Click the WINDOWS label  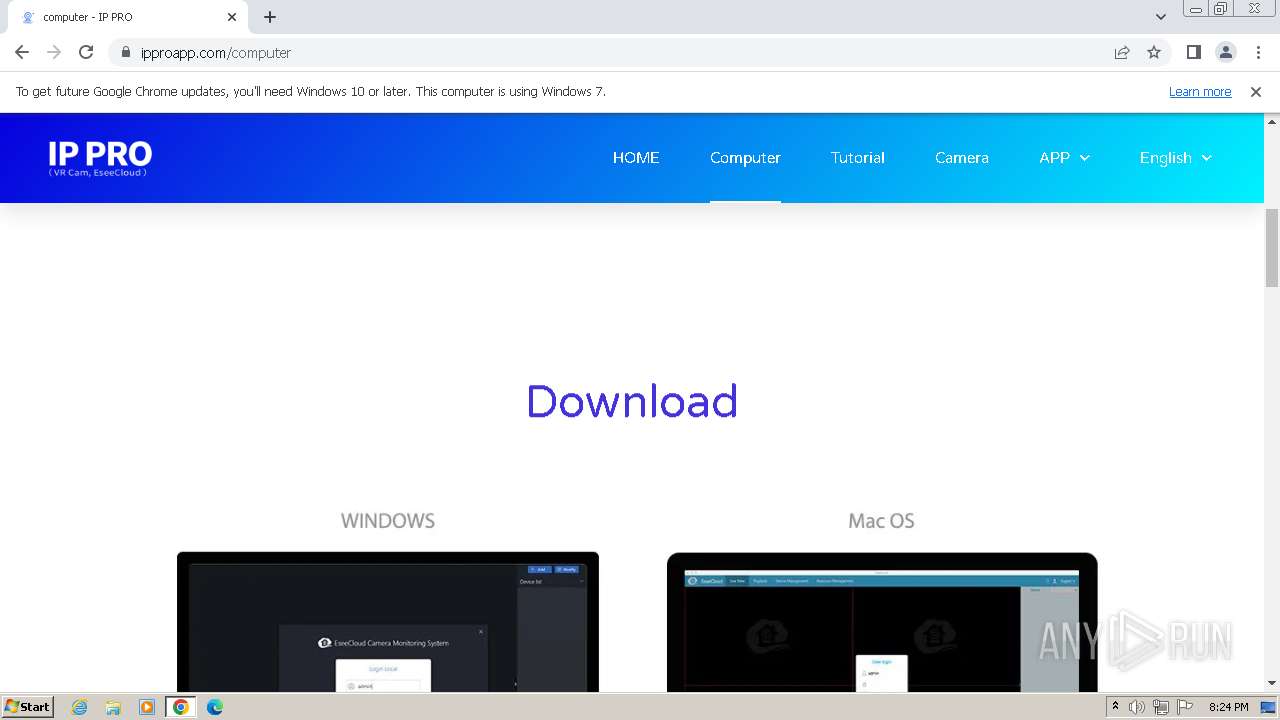point(388,521)
